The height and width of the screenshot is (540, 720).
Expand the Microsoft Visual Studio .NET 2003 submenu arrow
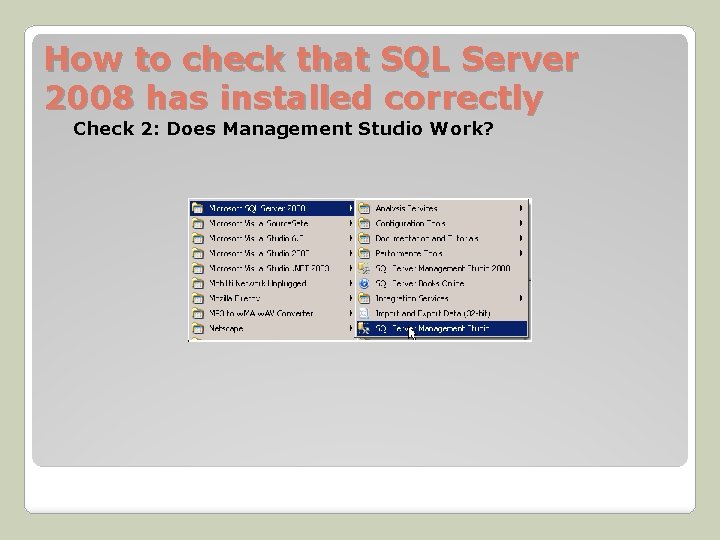click(x=351, y=269)
